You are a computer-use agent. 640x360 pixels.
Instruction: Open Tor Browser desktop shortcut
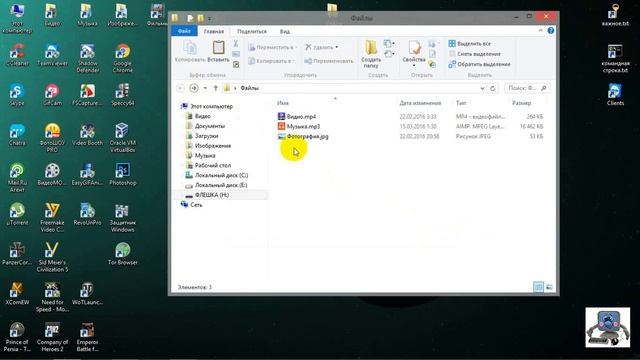pos(122,254)
